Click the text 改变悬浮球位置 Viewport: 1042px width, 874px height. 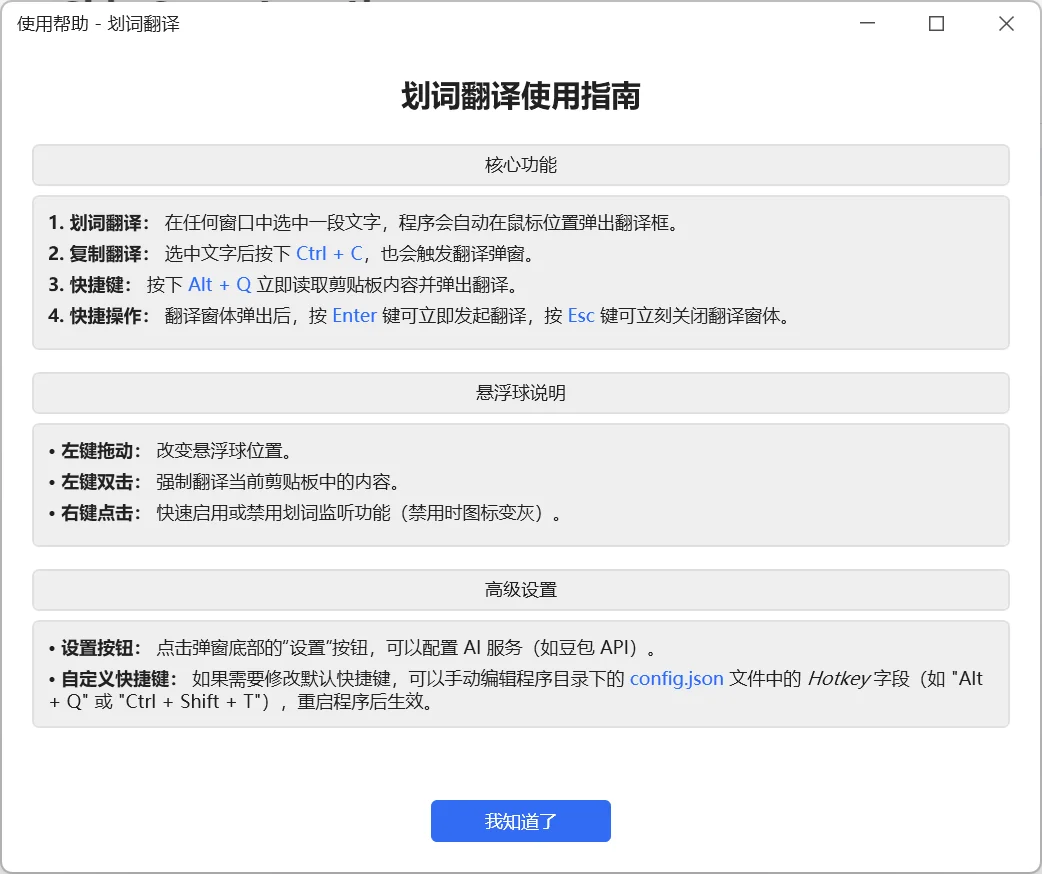point(223,451)
